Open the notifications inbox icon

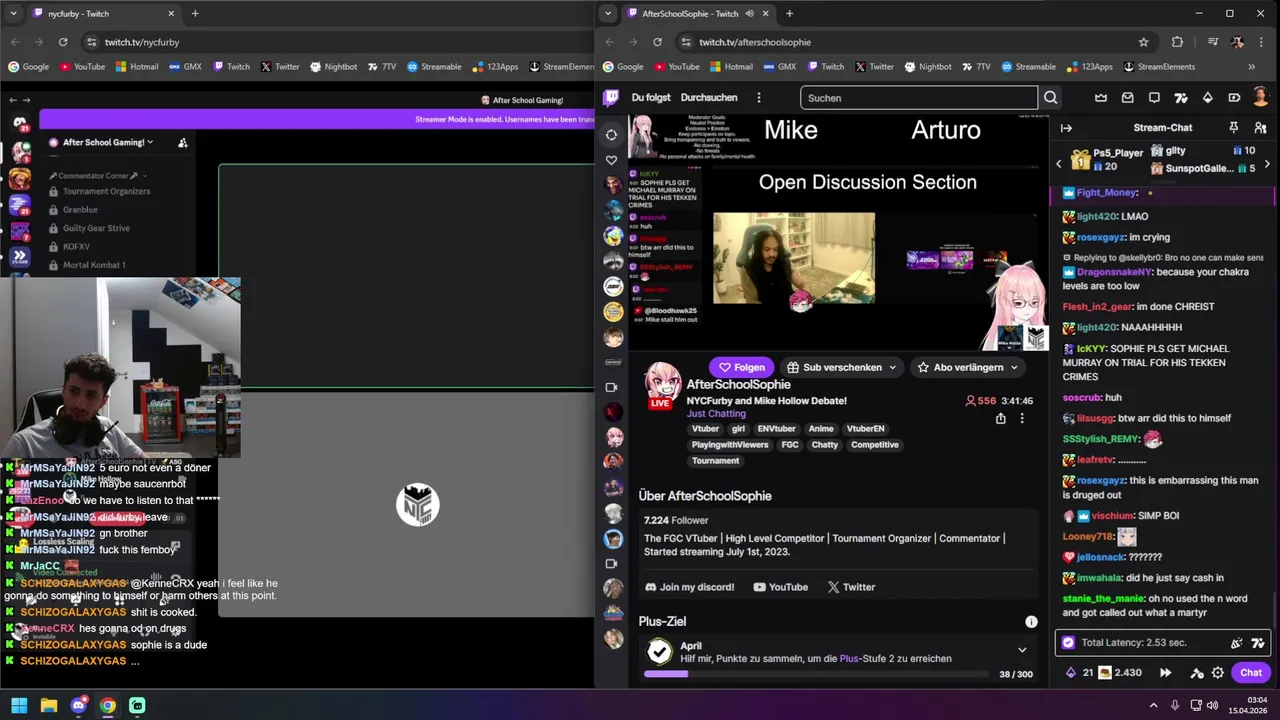pos(1128,98)
